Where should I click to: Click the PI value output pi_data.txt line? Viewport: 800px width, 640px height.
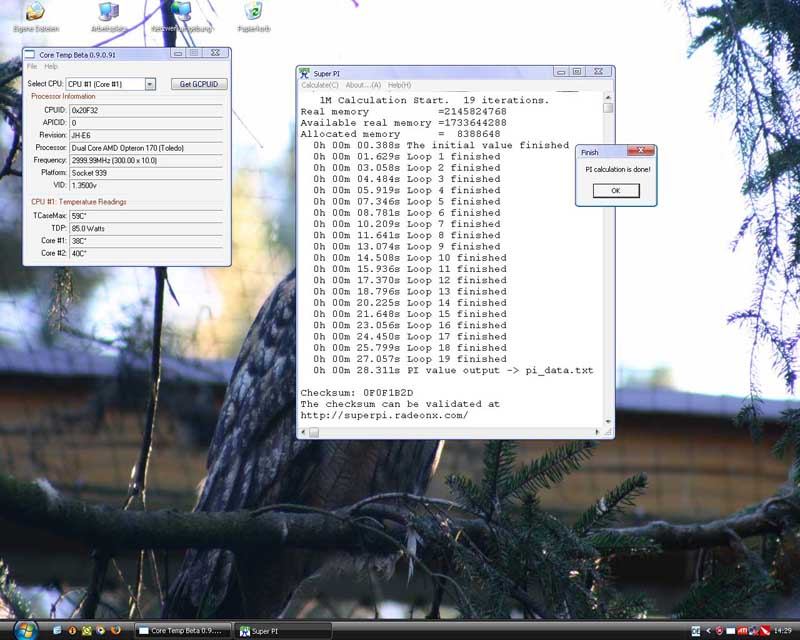coord(453,370)
